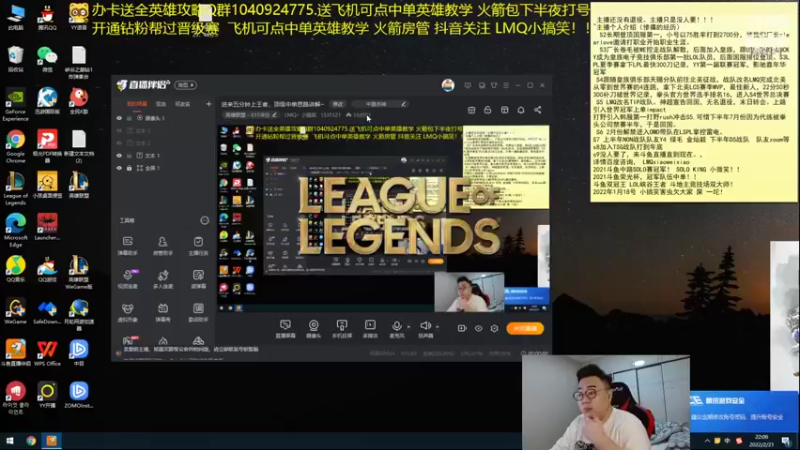Viewport: 800px width, 450px height.
Task: Click the 麦克风 microphone icon
Action: [x=396, y=326]
